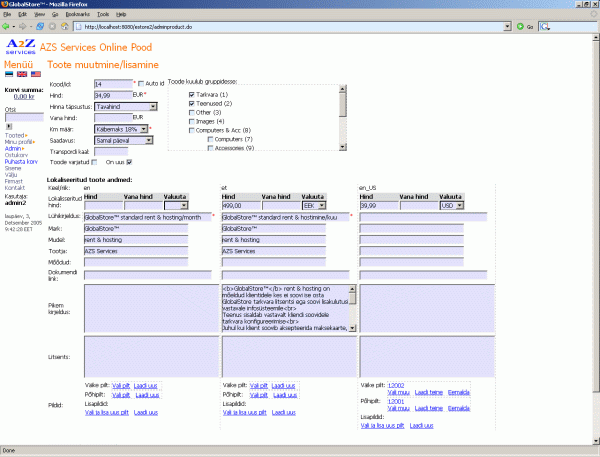The width and height of the screenshot is (600, 457).
Task: Open the File menu
Action: [7, 14]
